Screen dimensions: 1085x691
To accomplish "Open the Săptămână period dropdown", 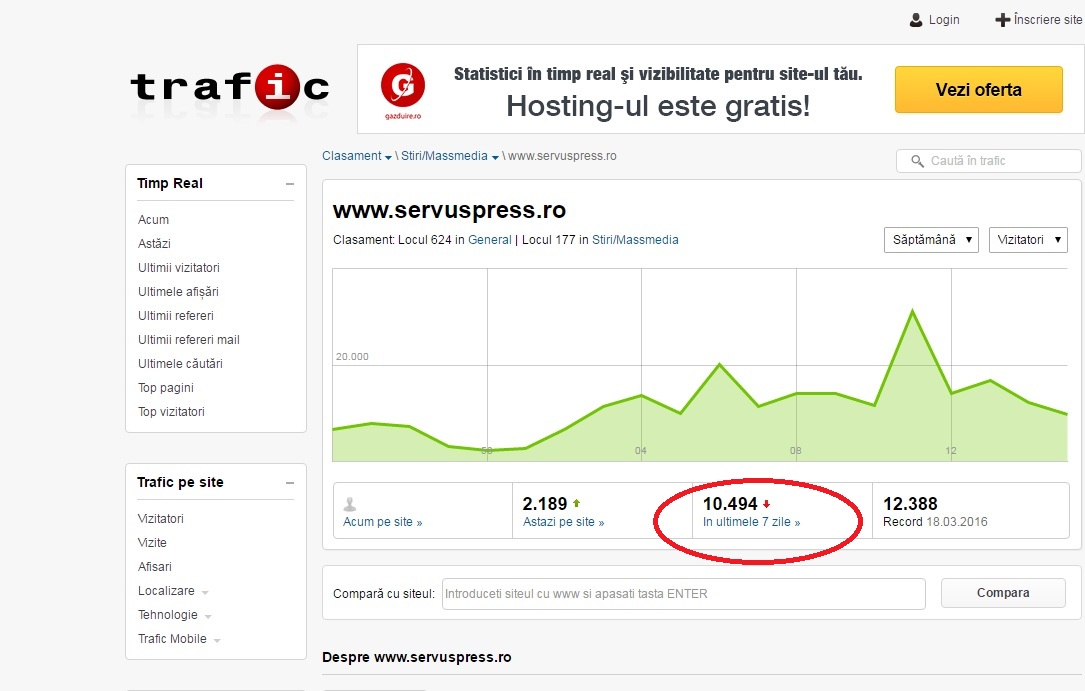I will pyautogui.click(x=930, y=240).
